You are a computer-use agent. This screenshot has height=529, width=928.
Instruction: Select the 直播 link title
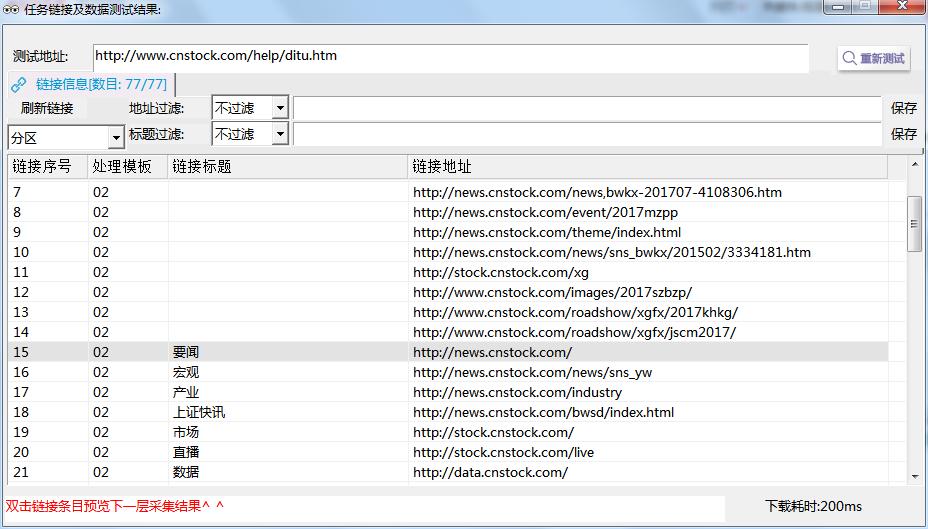click(186, 453)
